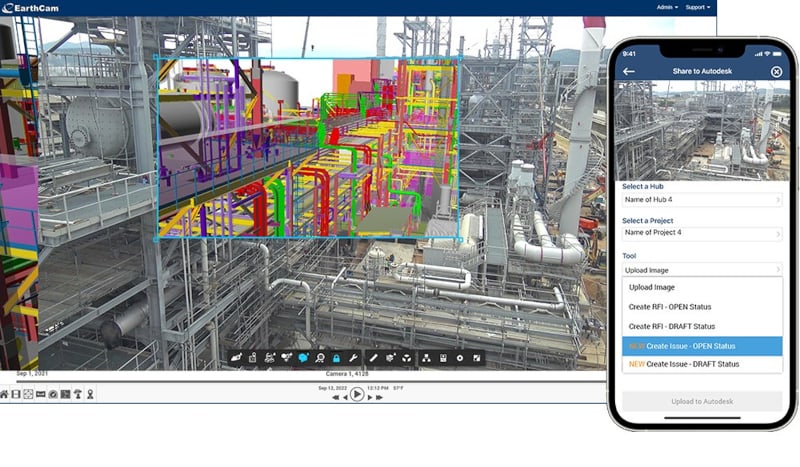
Task: Click the 12:12 PM time text
Action: point(378,388)
